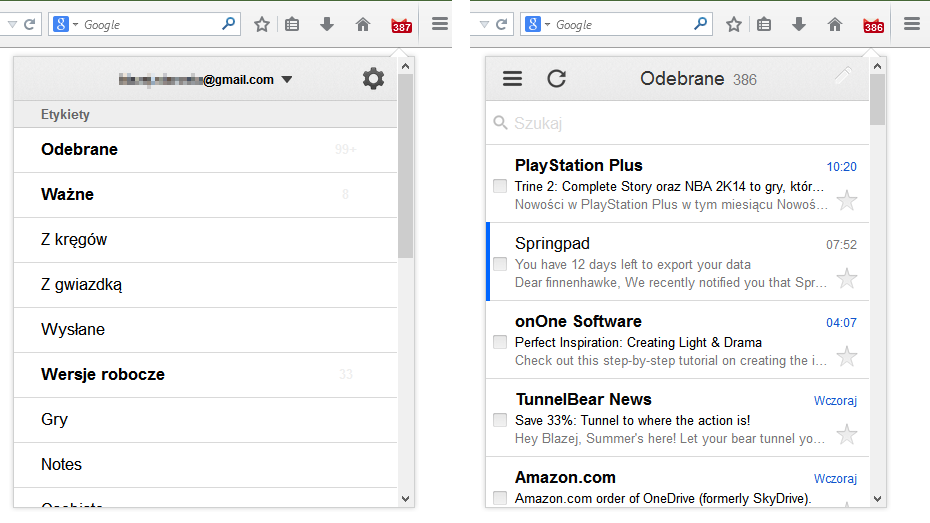Image resolution: width=930 pixels, height=523 pixels.
Task: Open URL history dropdown in right browser
Action: [484, 24]
